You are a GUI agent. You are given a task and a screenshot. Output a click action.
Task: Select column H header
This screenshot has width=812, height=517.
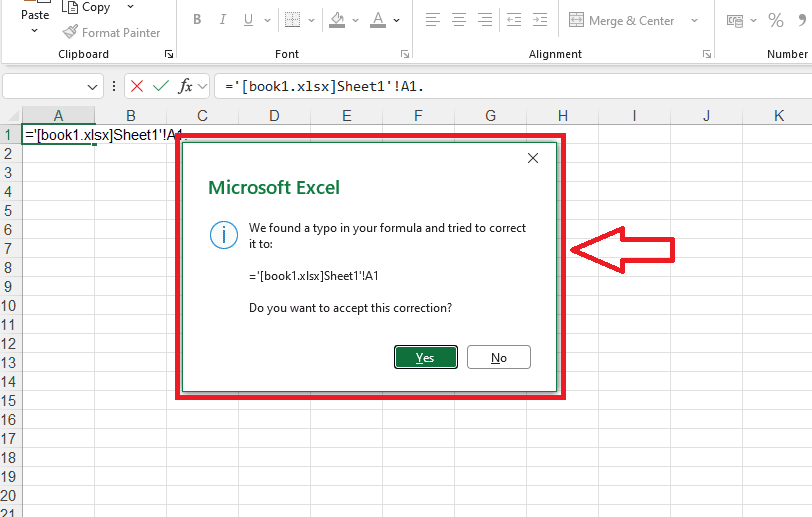click(x=562, y=116)
